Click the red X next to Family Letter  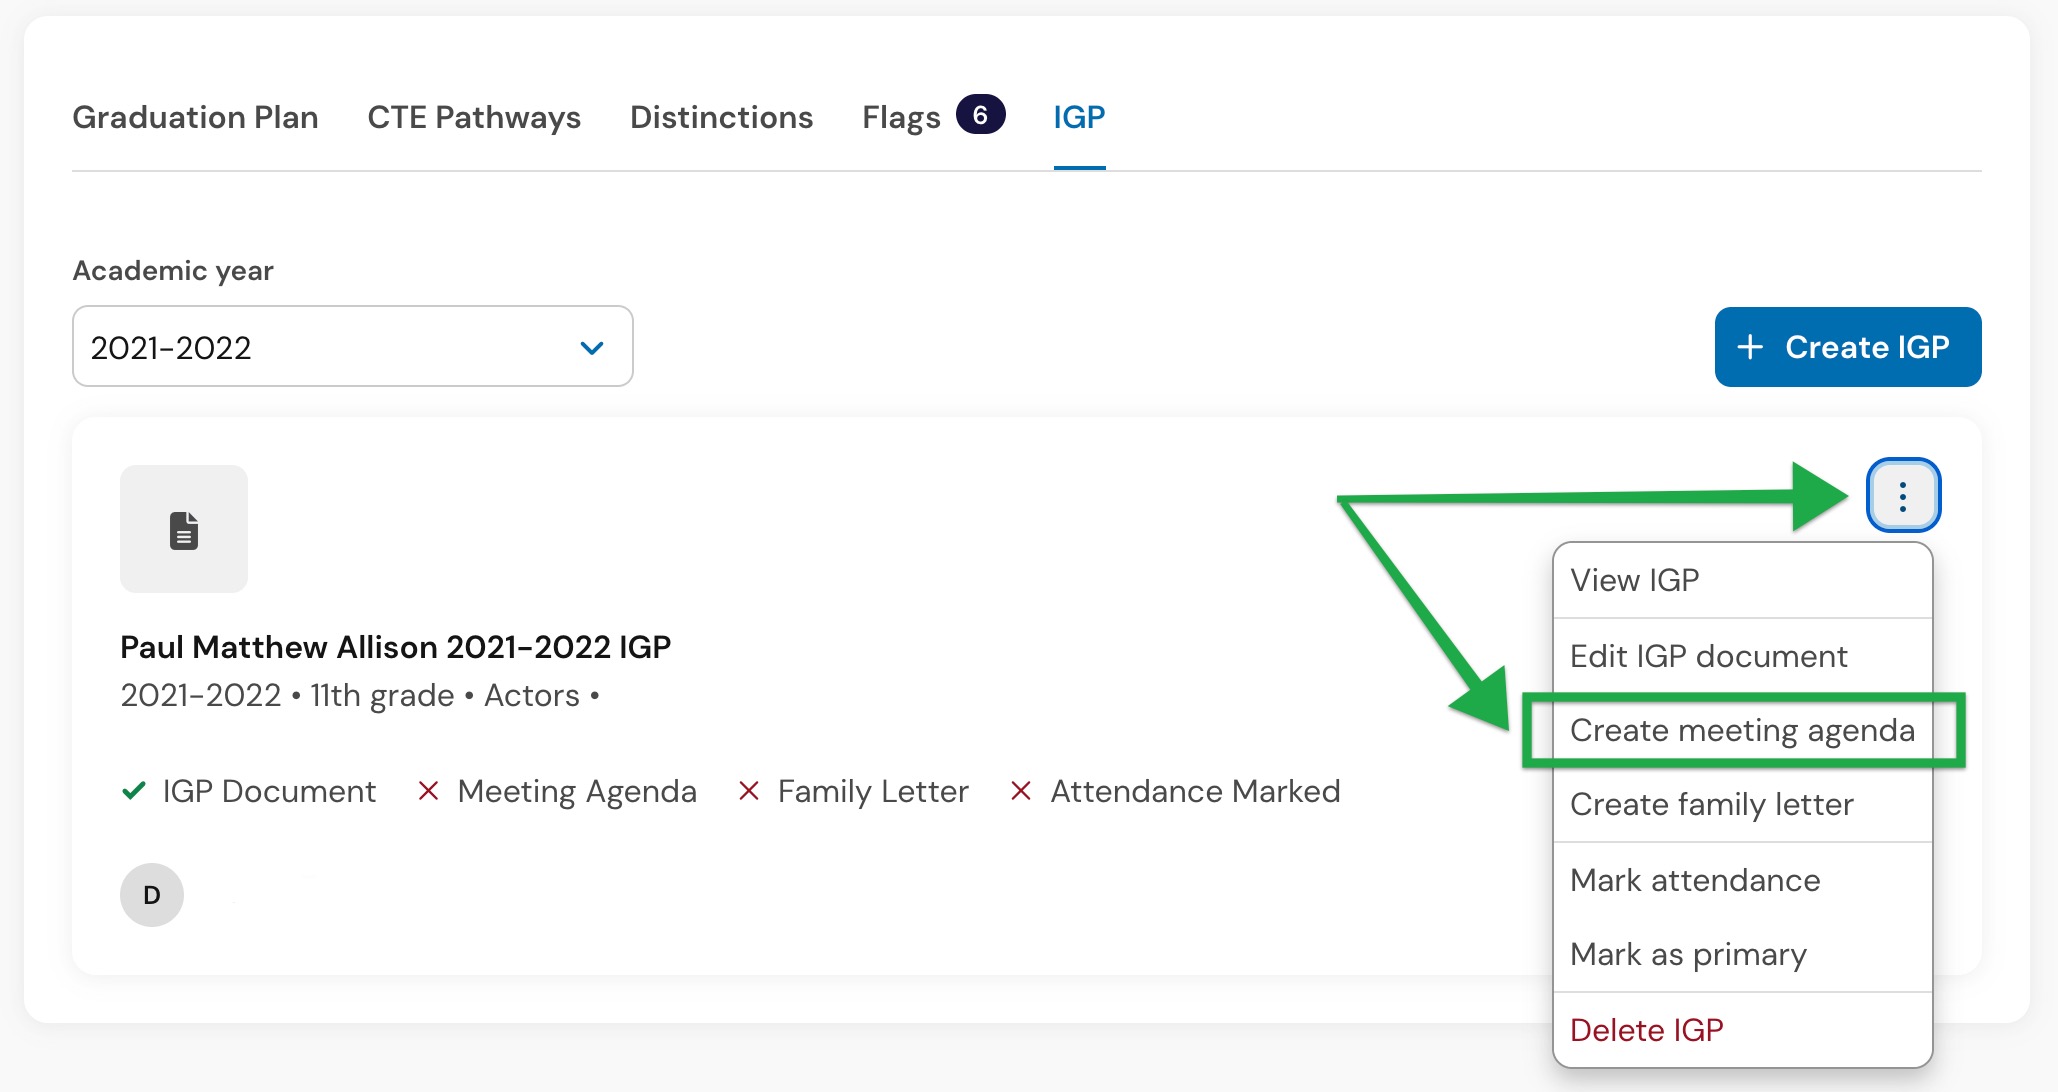tap(748, 791)
